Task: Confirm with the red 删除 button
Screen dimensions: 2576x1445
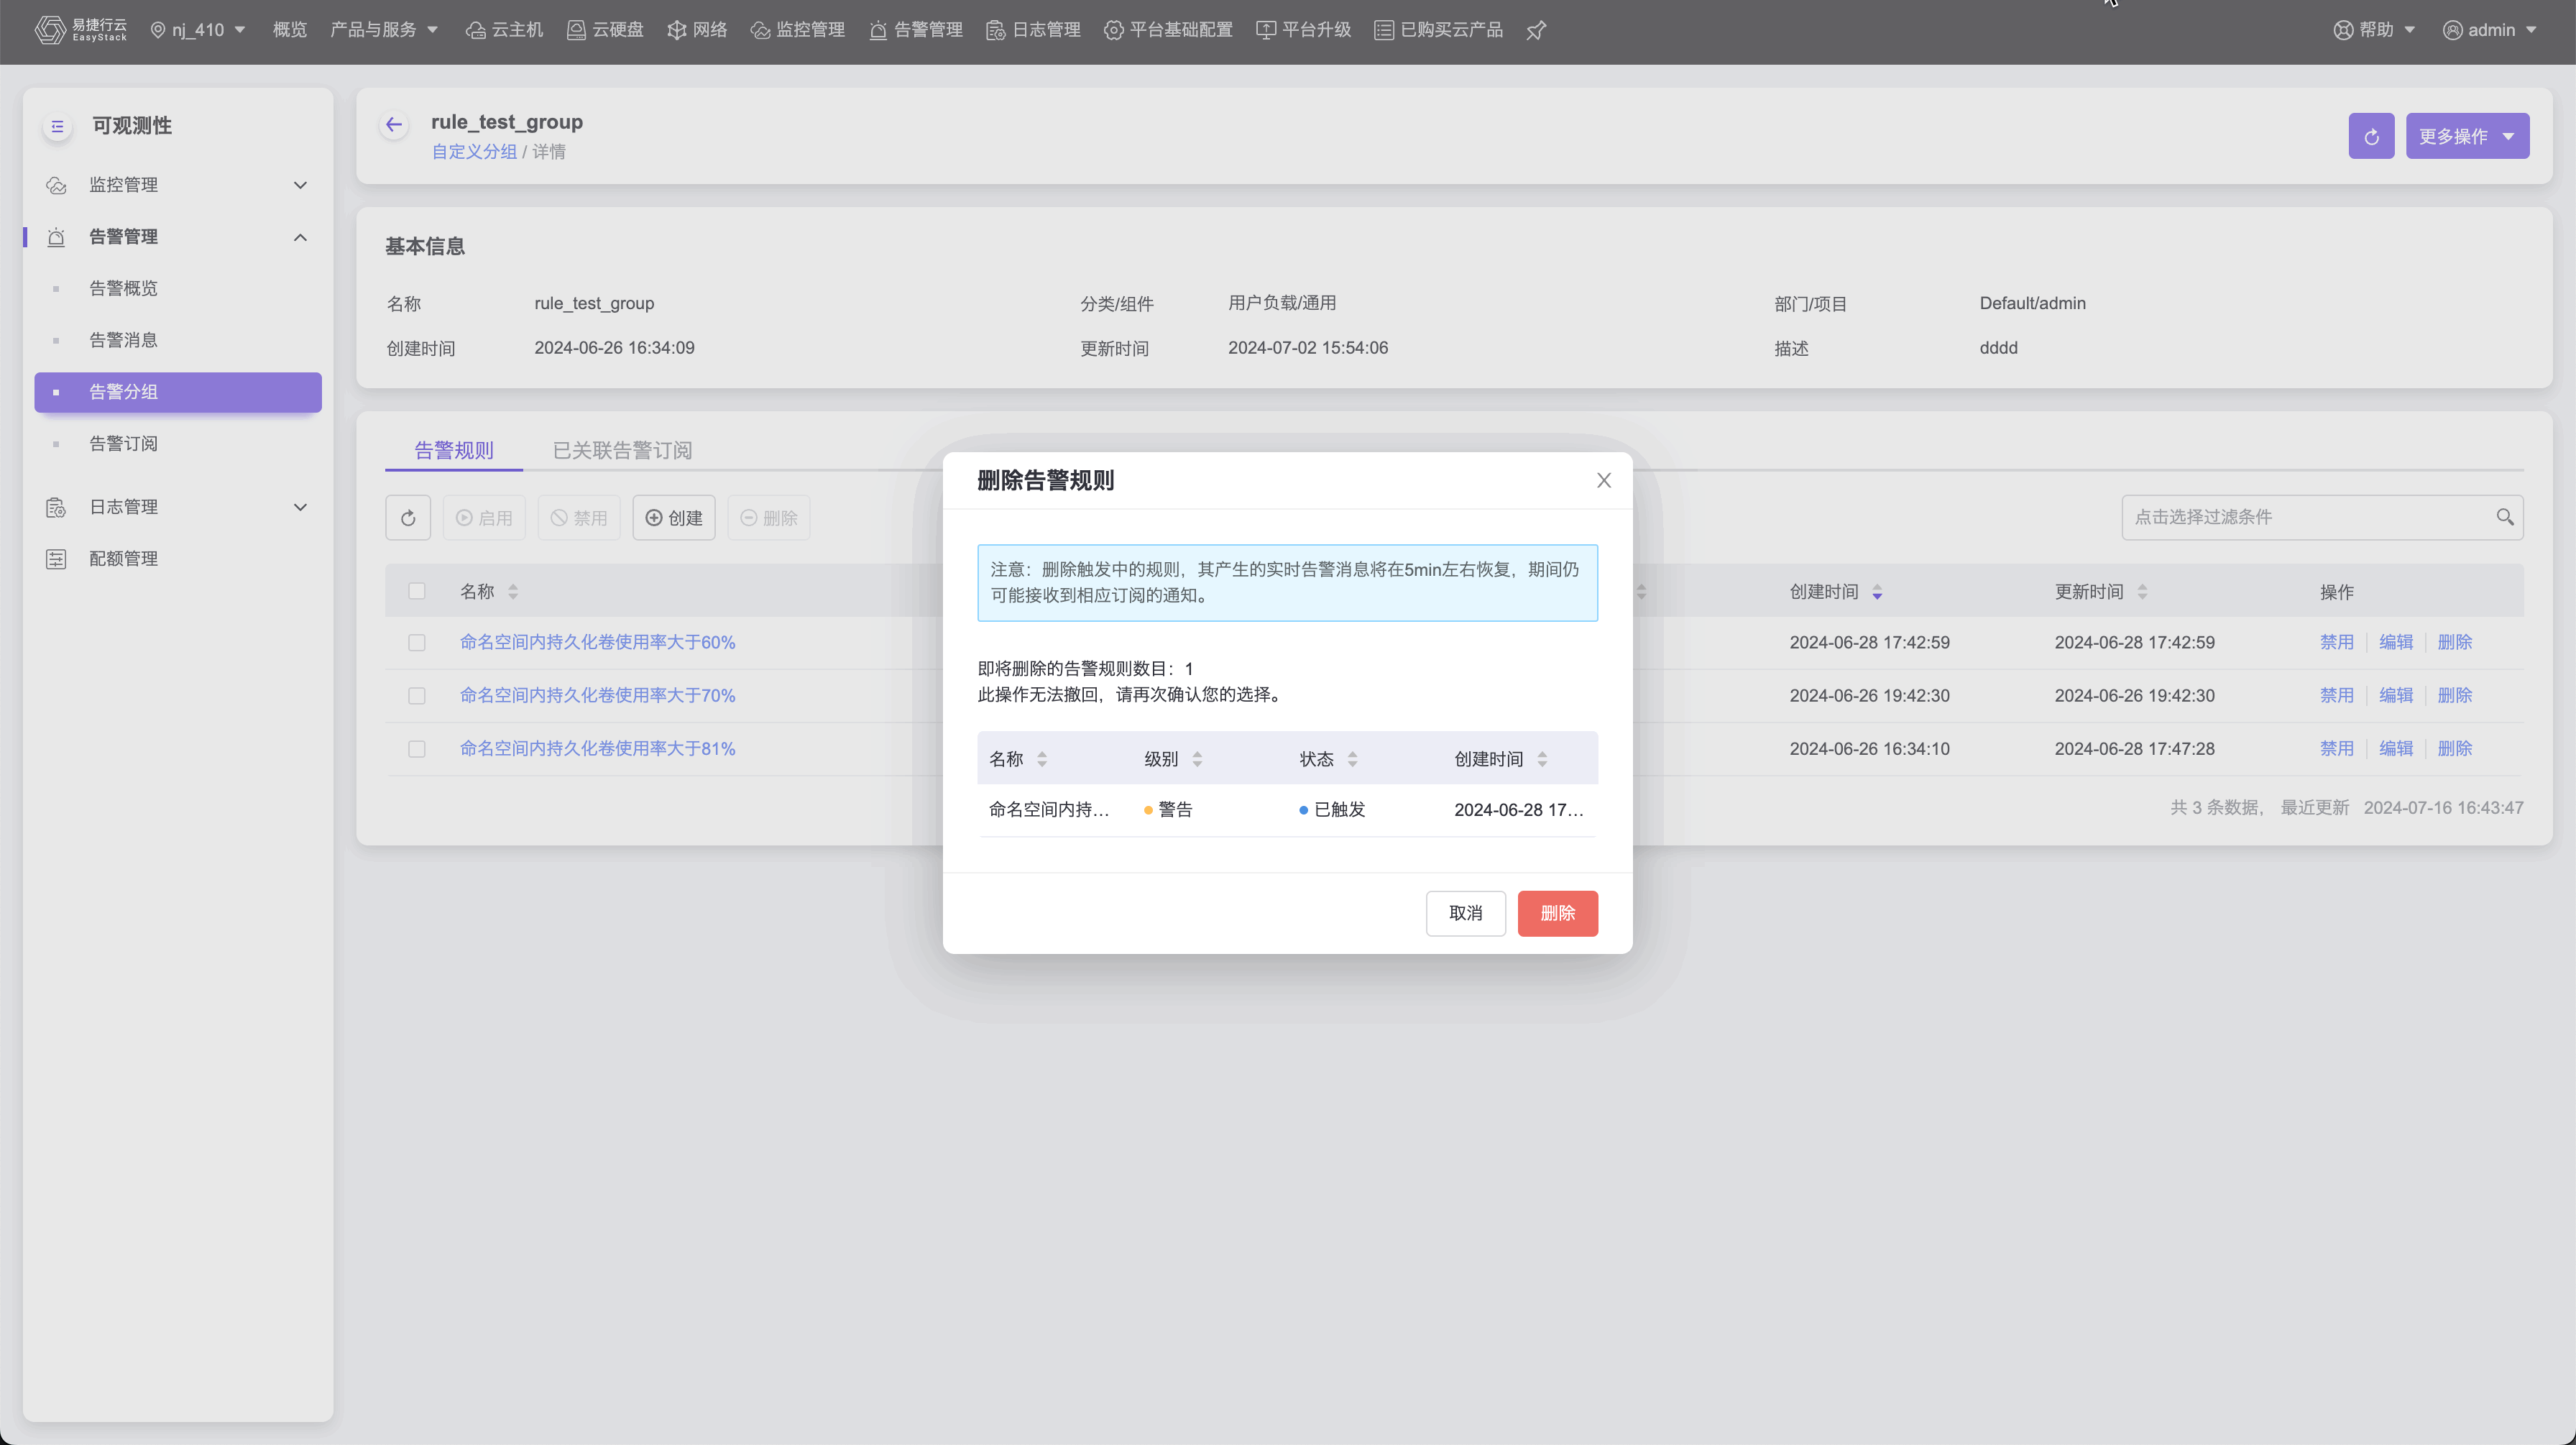Action: pyautogui.click(x=1557, y=913)
